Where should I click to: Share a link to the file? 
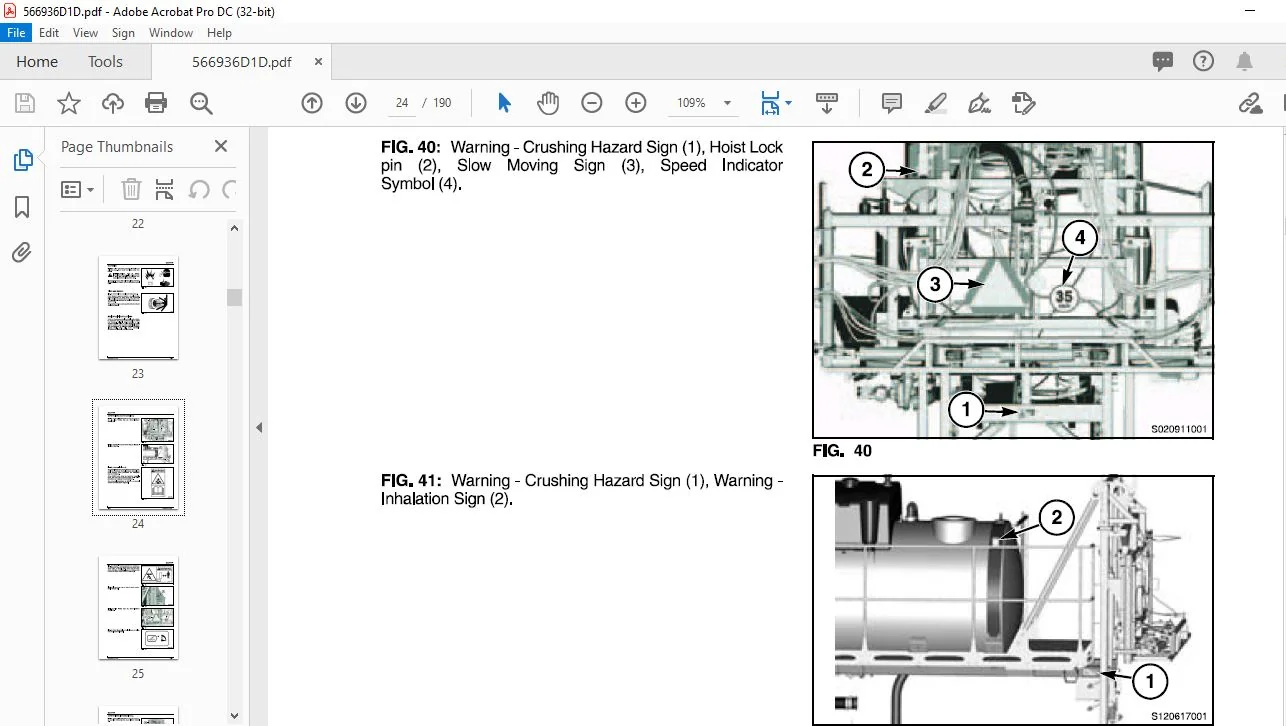point(1250,103)
